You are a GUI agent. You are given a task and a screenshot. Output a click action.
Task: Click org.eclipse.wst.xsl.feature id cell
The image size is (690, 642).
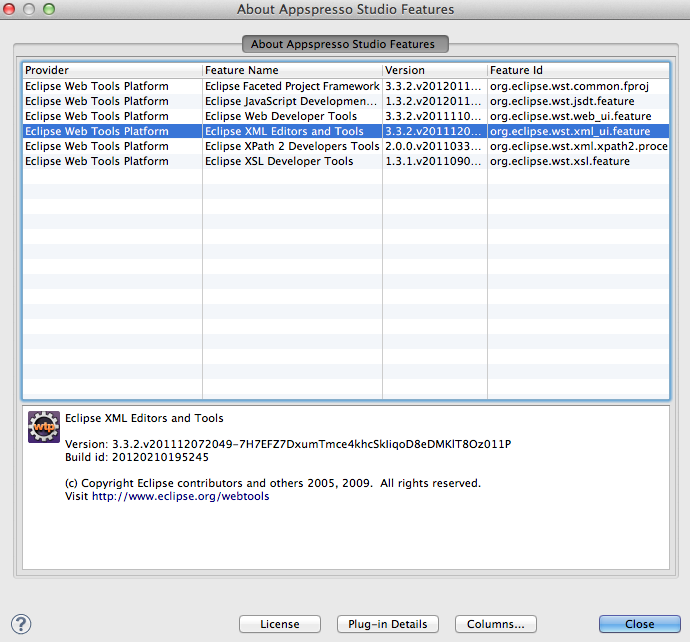[578, 161]
